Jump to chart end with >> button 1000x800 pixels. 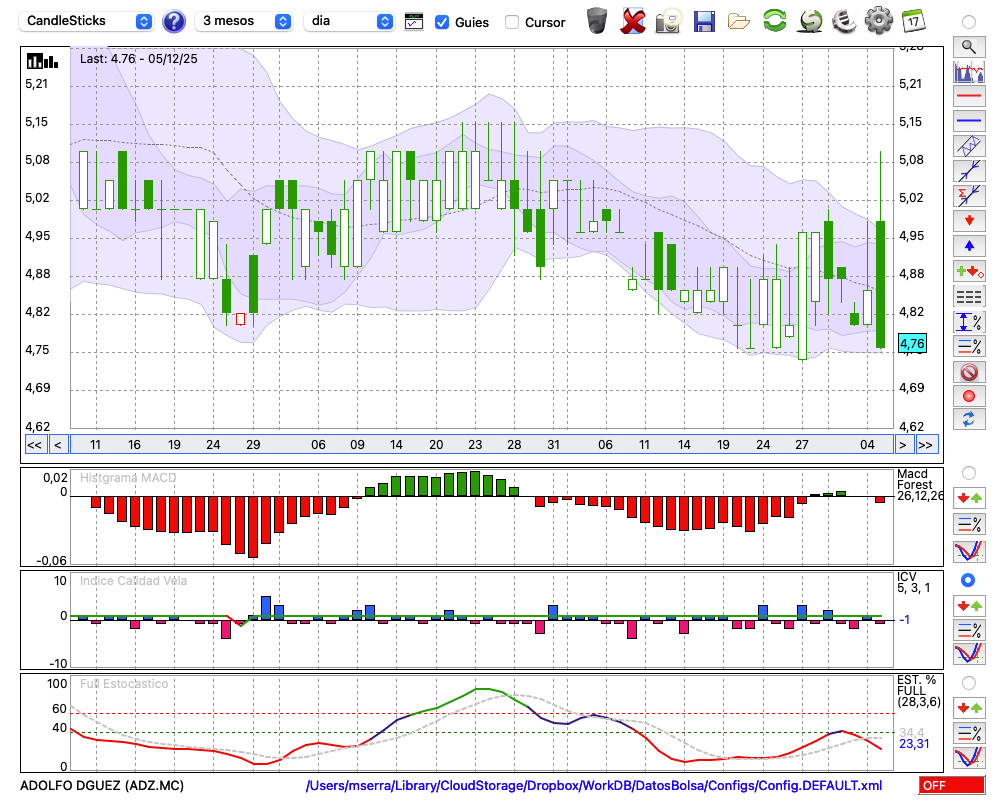926,445
